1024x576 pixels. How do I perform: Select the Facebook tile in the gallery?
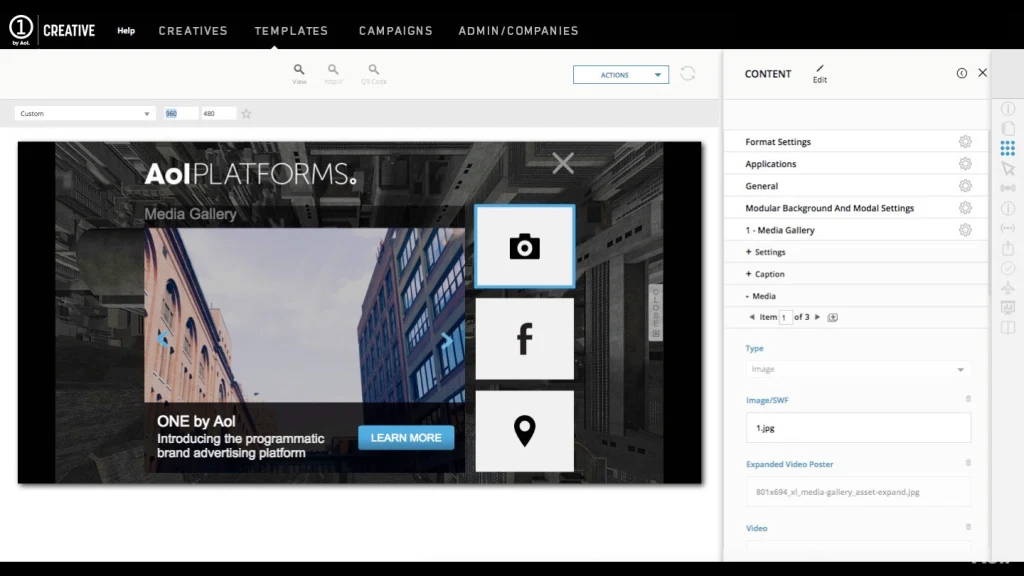click(x=524, y=338)
